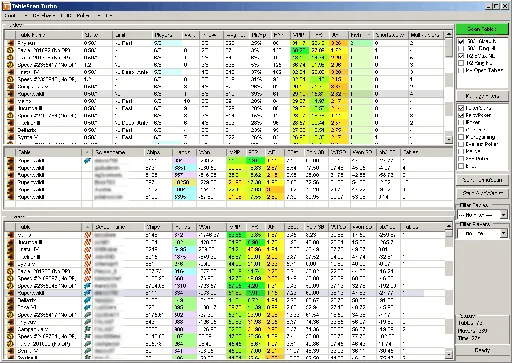Select the highlighted row in bottom player list

[x=213, y=293]
